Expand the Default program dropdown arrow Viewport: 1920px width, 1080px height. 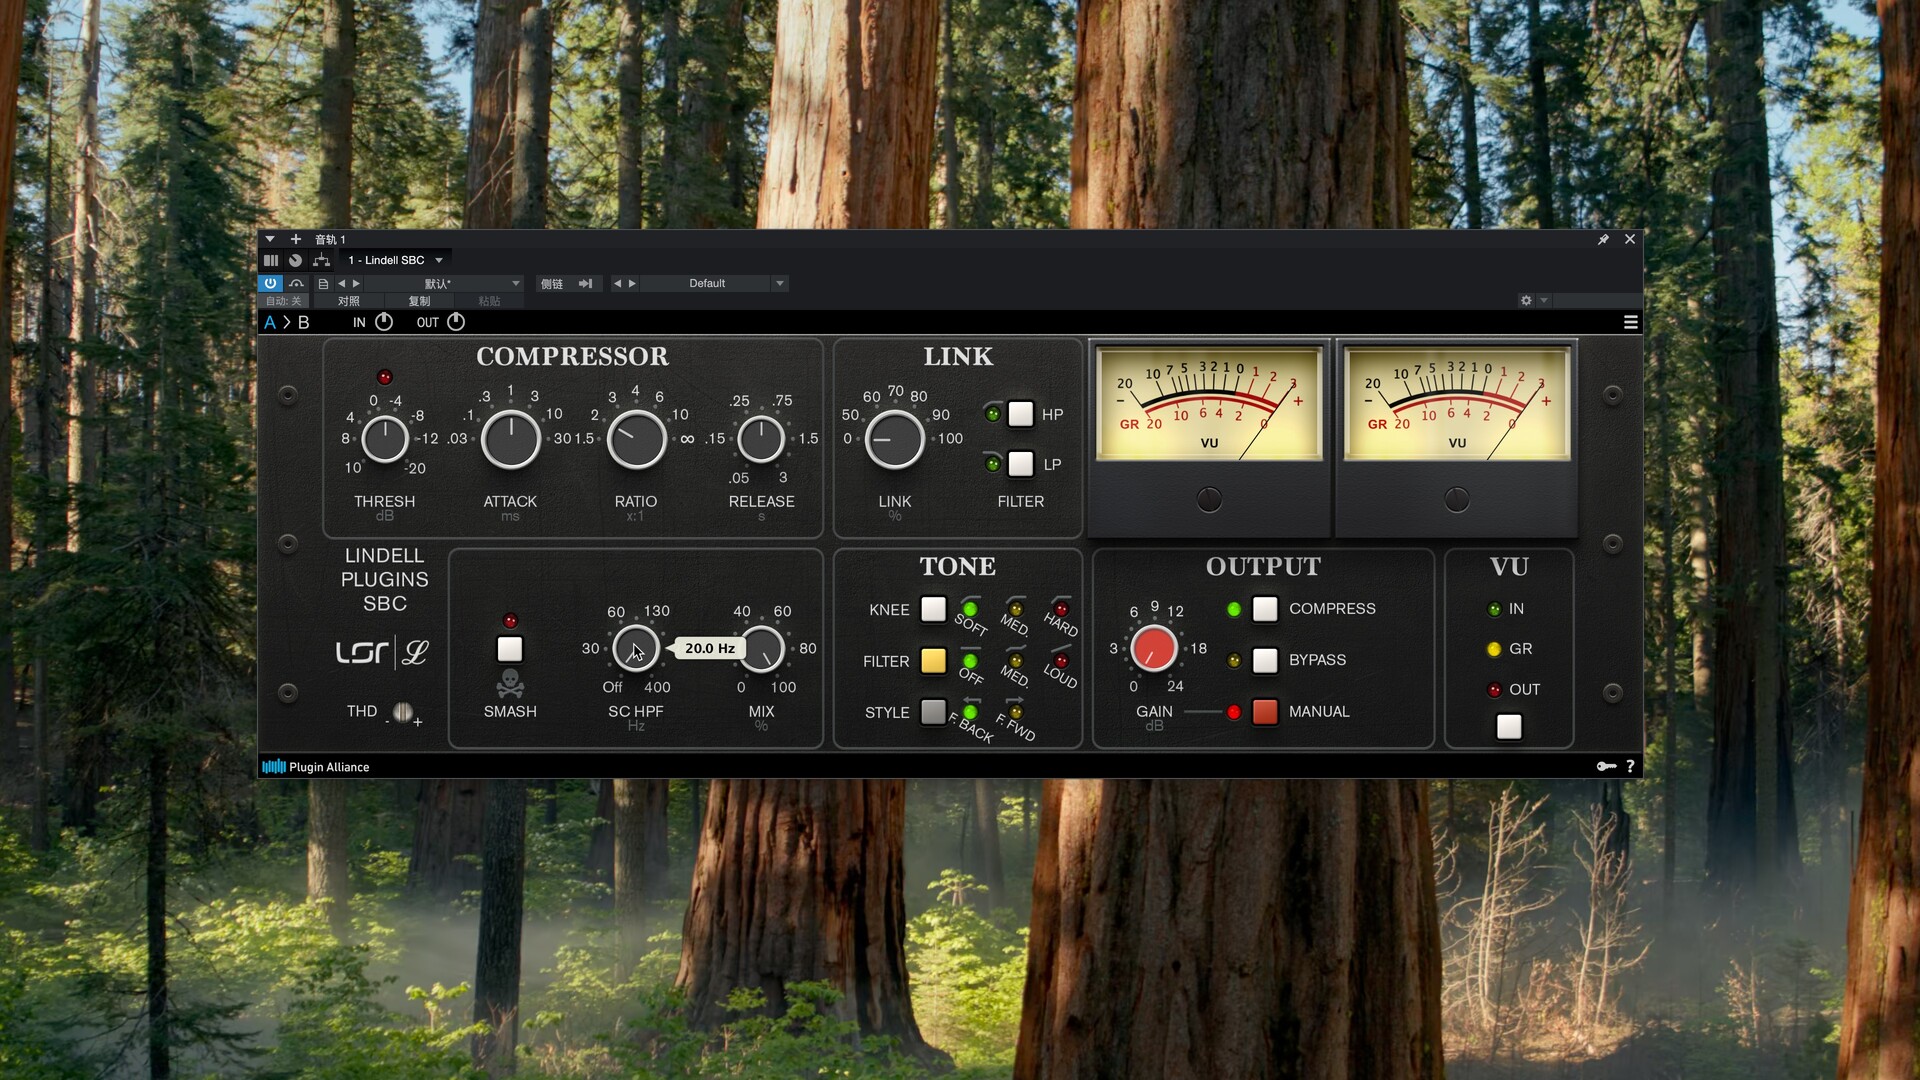tap(780, 284)
